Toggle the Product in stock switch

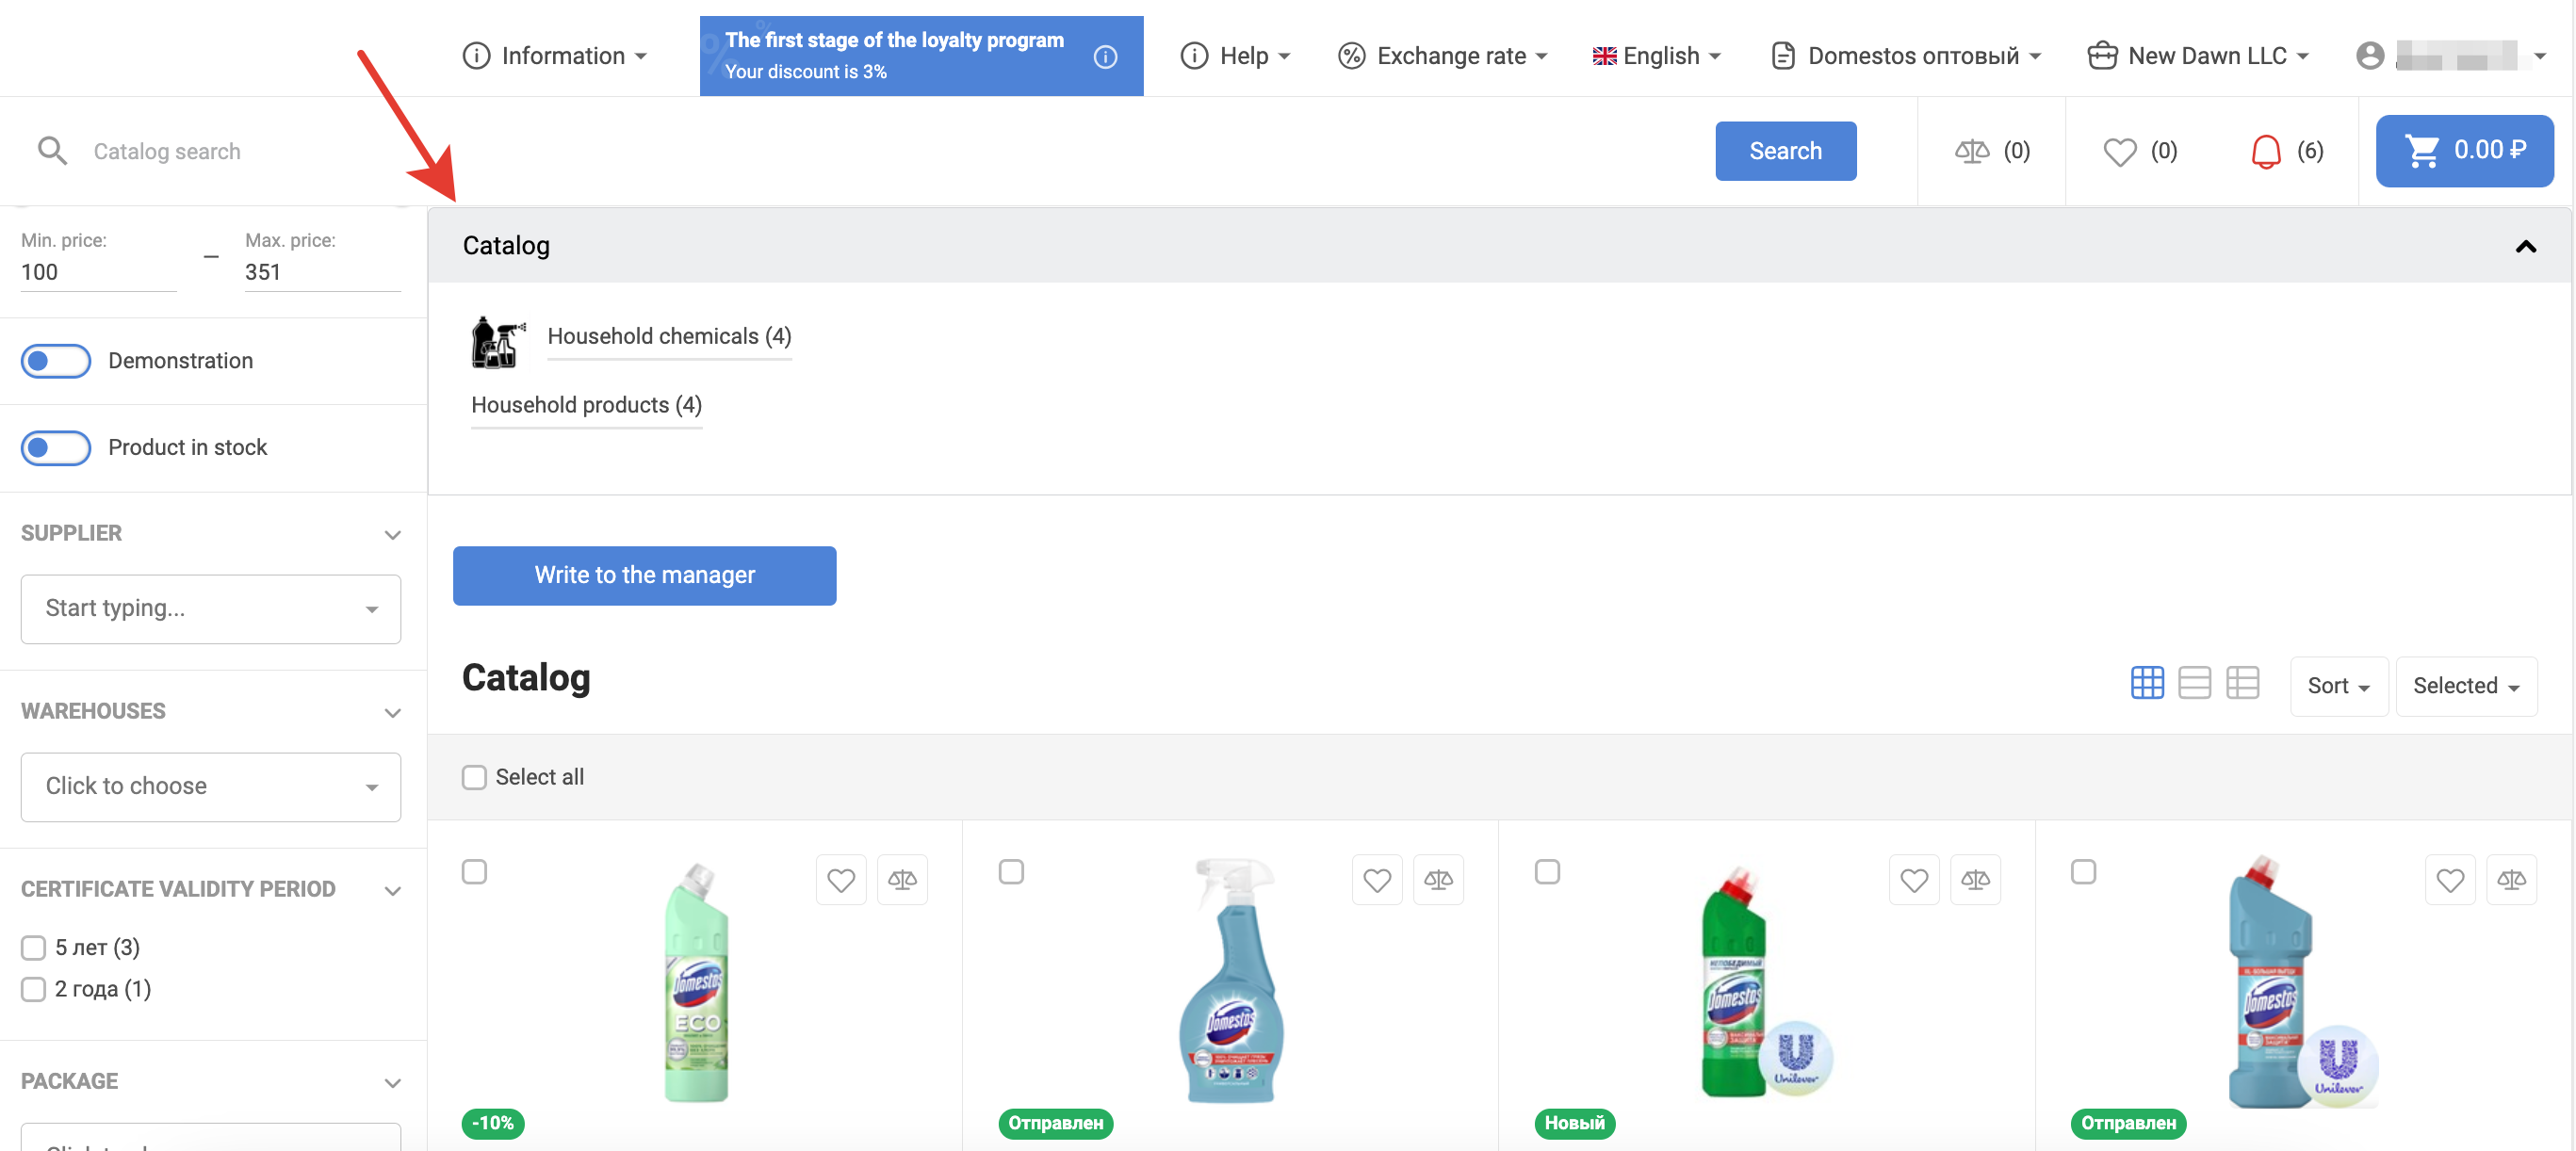point(56,447)
